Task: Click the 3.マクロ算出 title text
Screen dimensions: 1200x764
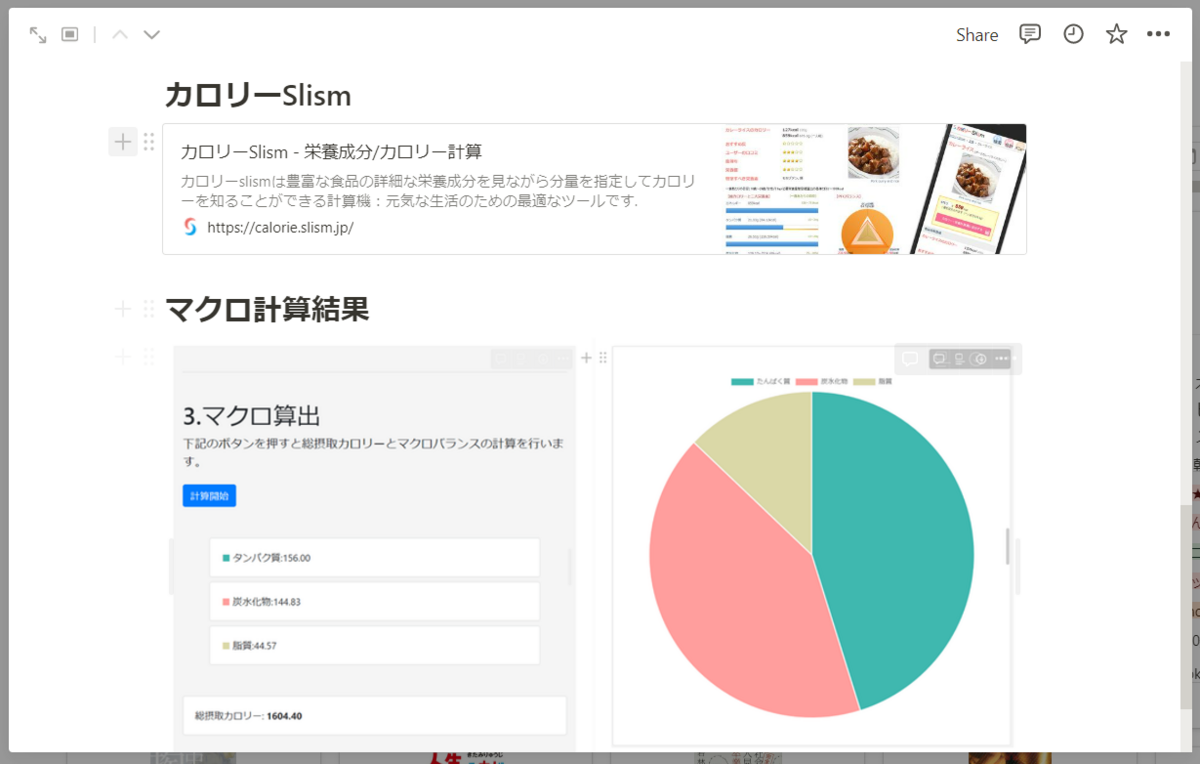Action: [x=252, y=416]
